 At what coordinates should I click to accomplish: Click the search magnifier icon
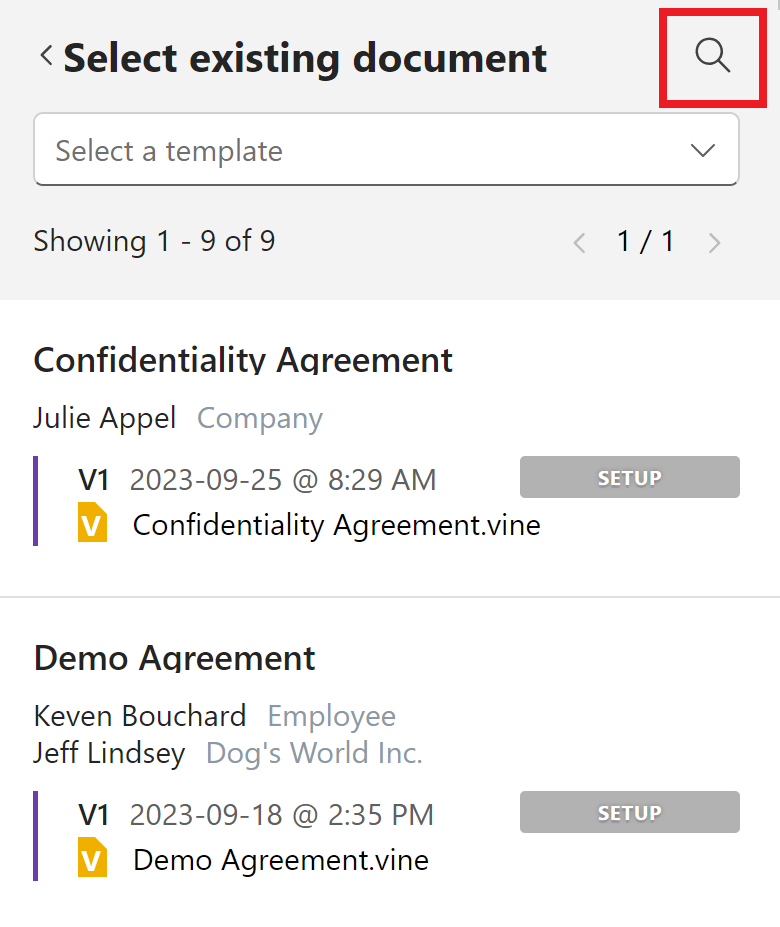(712, 56)
